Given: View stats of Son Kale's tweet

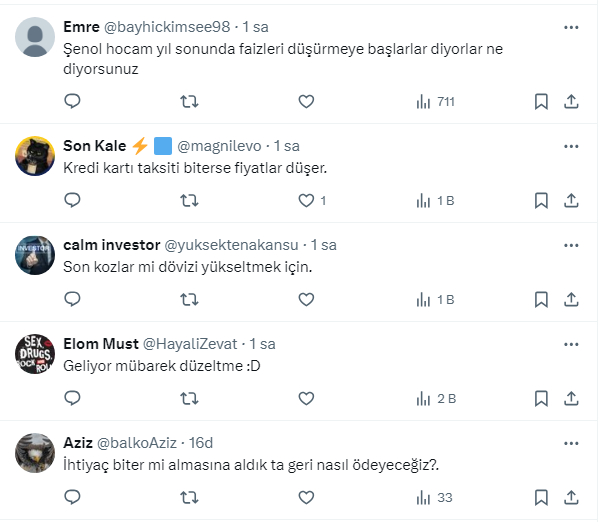Looking at the screenshot, I should pyautogui.click(x=435, y=200).
